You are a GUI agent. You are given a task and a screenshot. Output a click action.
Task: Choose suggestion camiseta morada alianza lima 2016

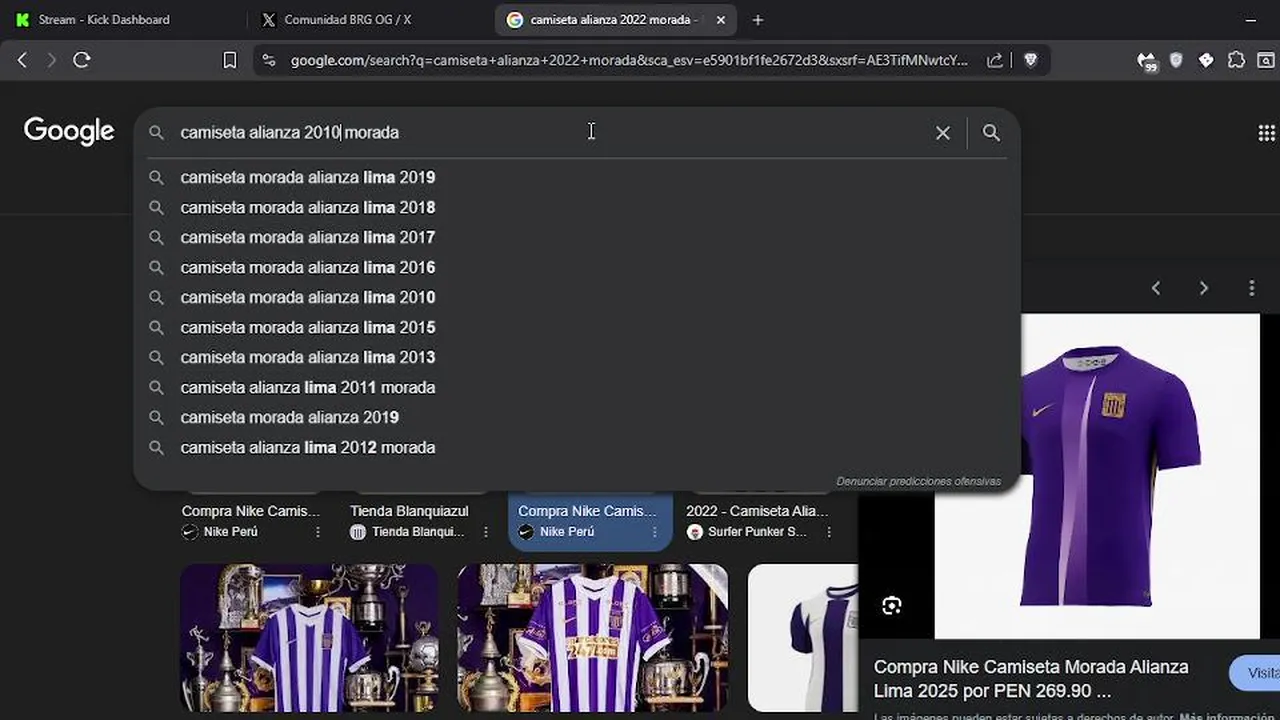[x=577, y=267]
